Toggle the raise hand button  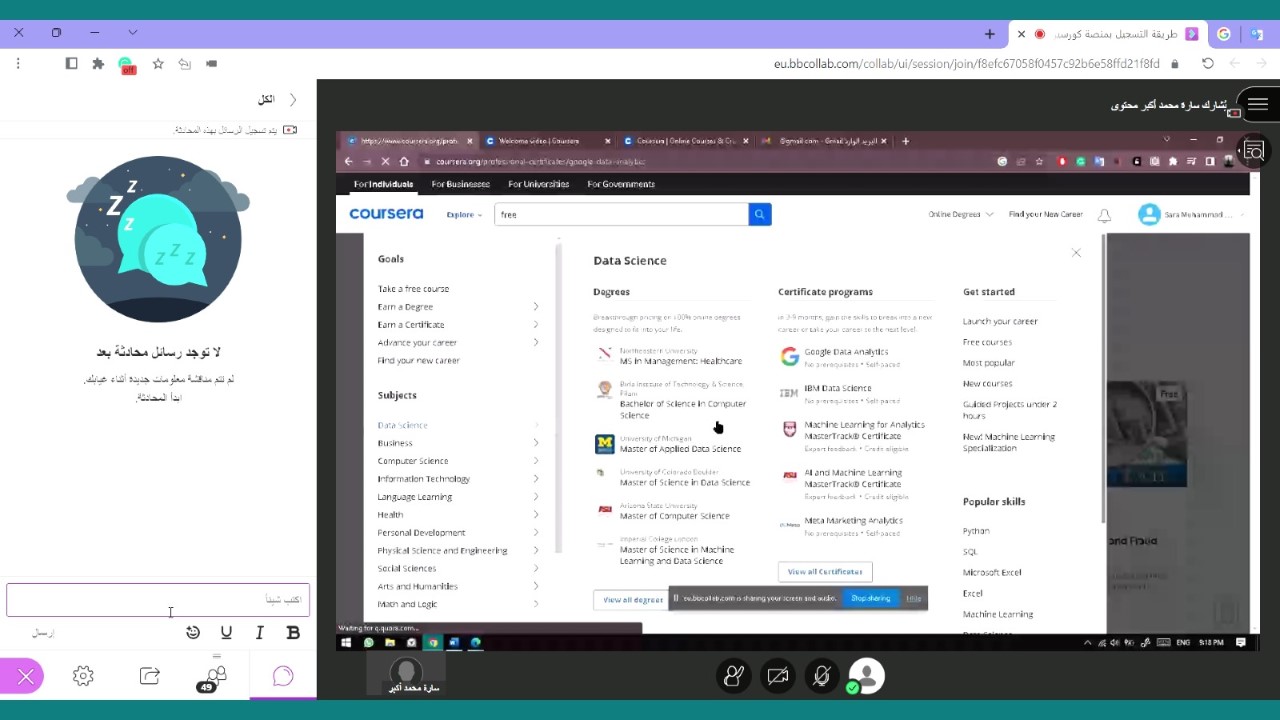tap(734, 677)
